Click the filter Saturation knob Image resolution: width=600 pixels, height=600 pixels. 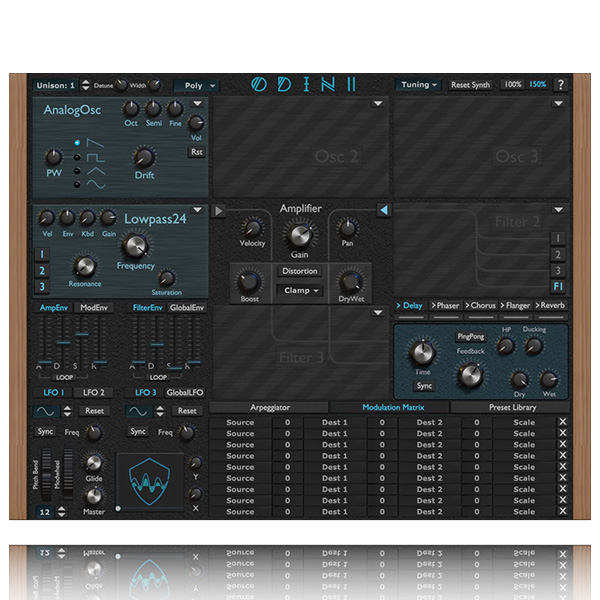pyautogui.click(x=166, y=278)
